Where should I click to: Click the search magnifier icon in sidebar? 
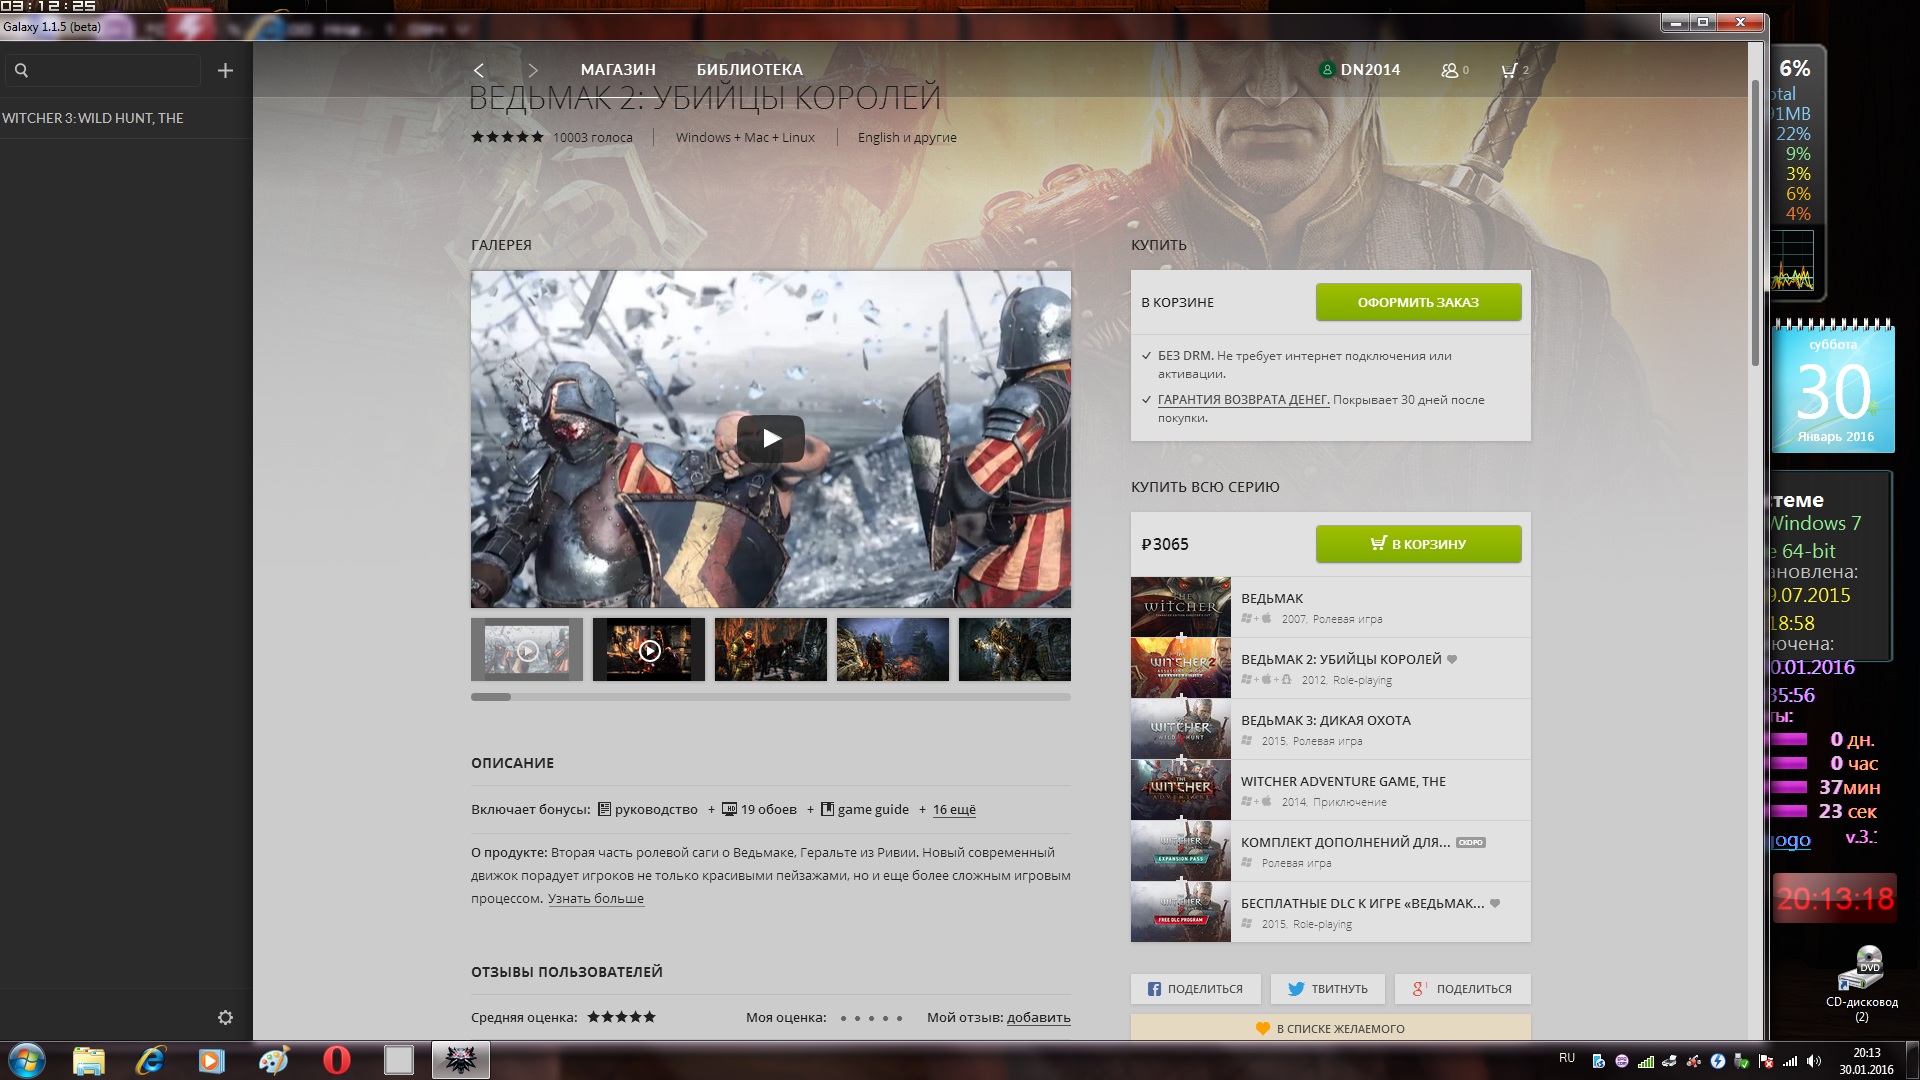22,70
